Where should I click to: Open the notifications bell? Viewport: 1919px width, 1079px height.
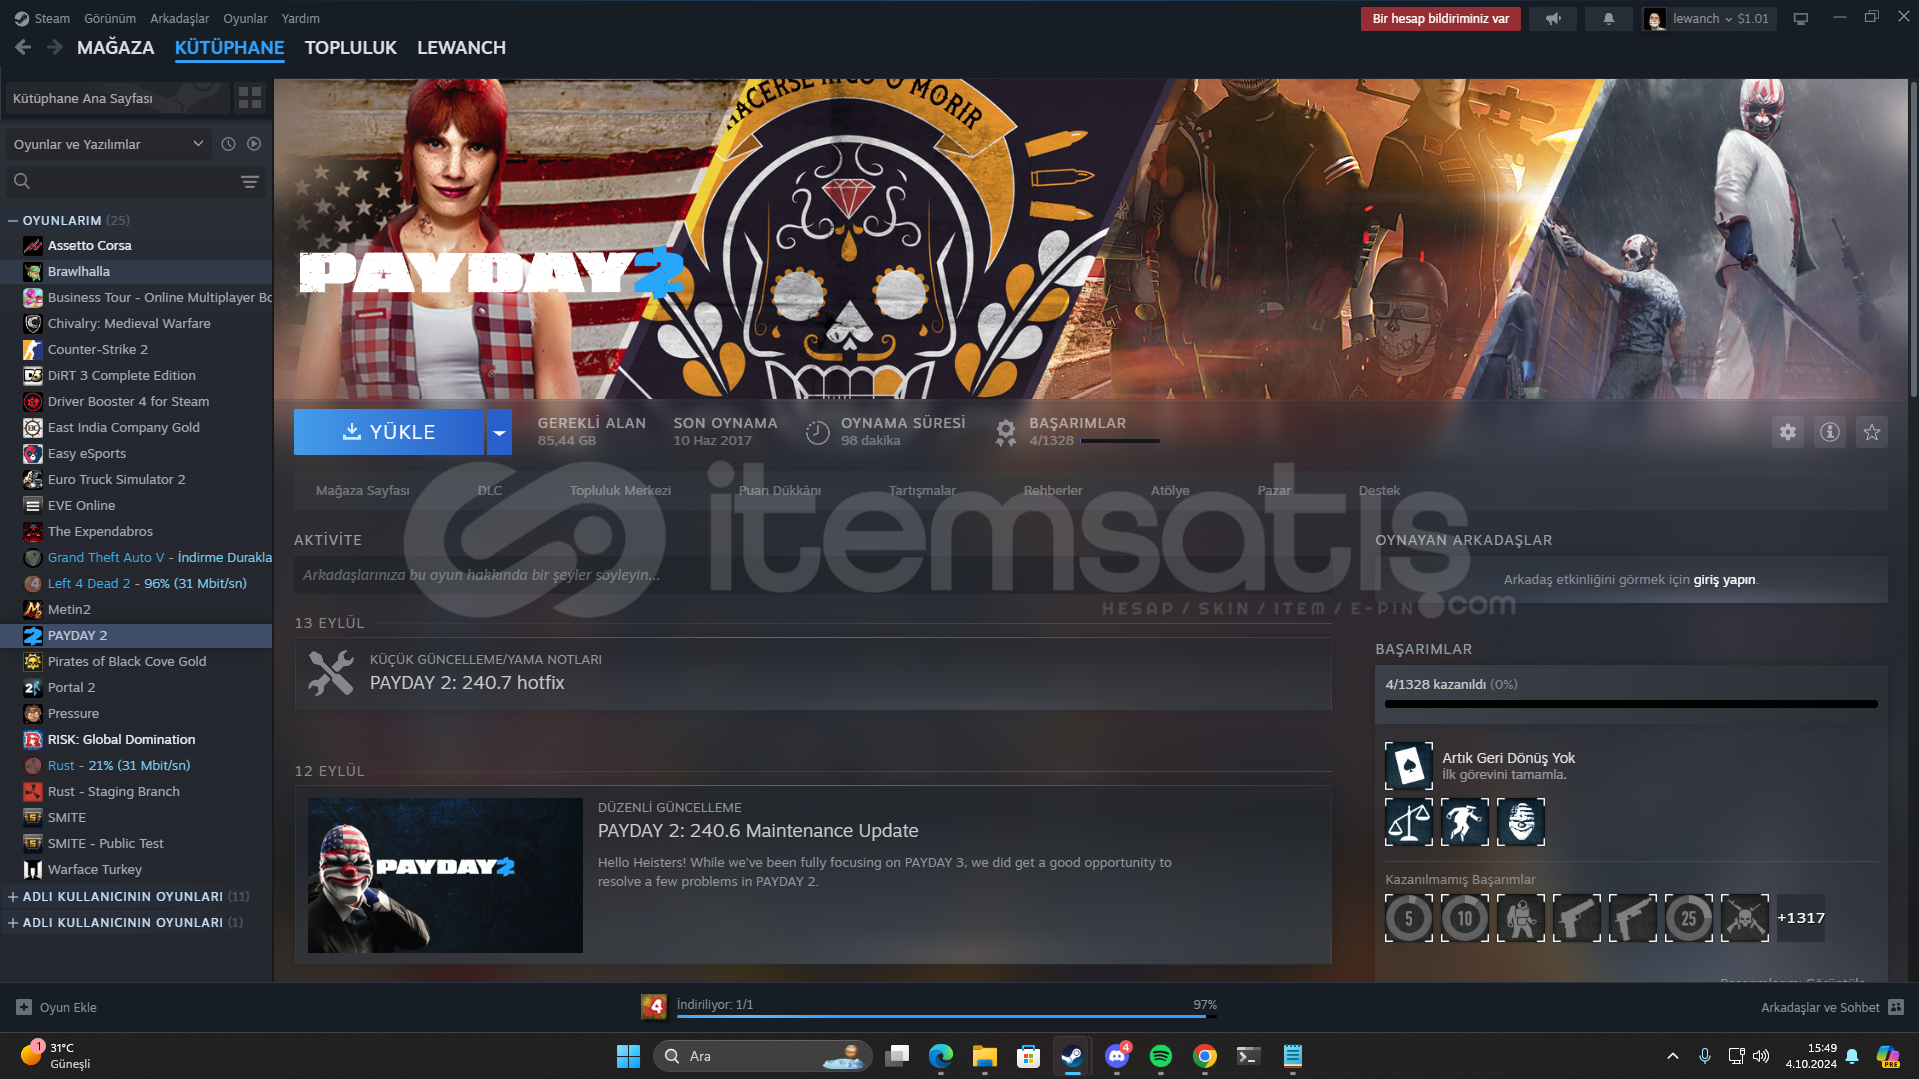pyautogui.click(x=1609, y=19)
